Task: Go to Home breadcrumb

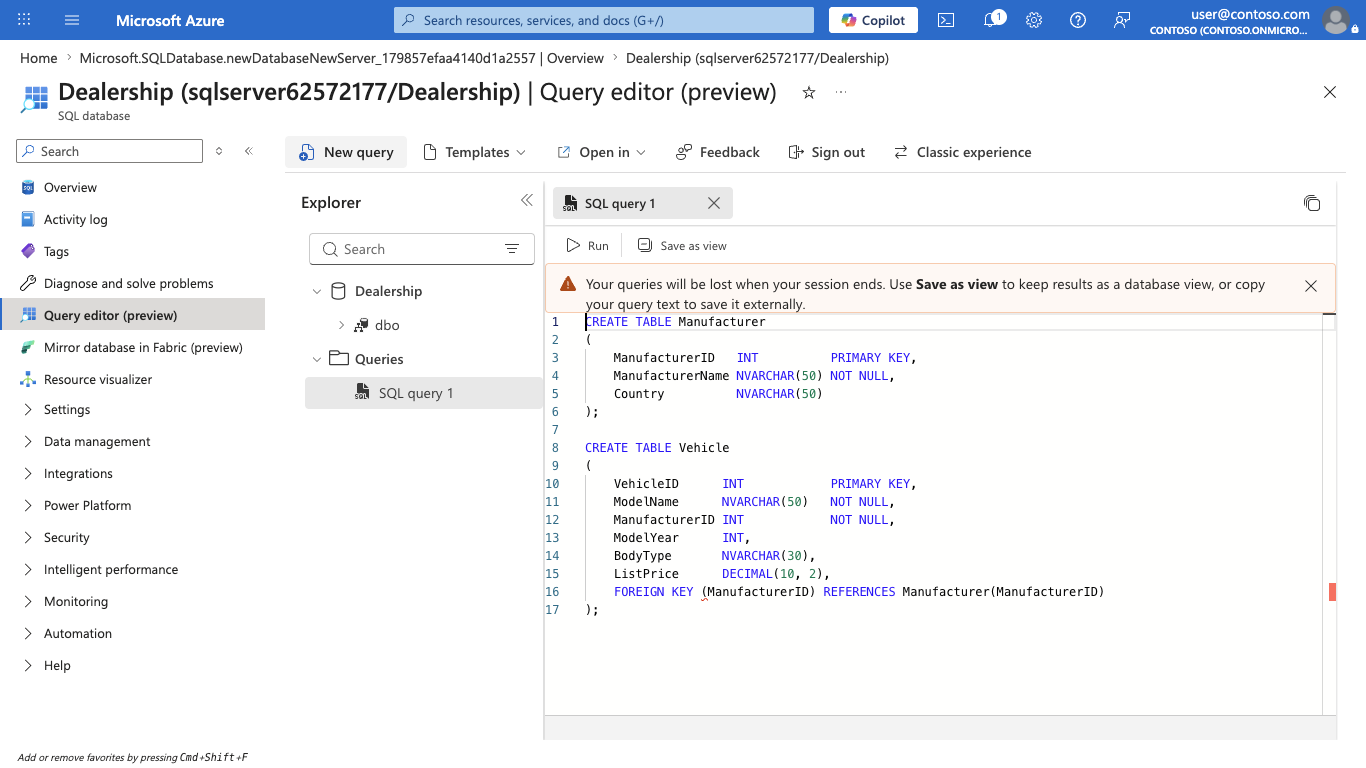Action: point(39,58)
